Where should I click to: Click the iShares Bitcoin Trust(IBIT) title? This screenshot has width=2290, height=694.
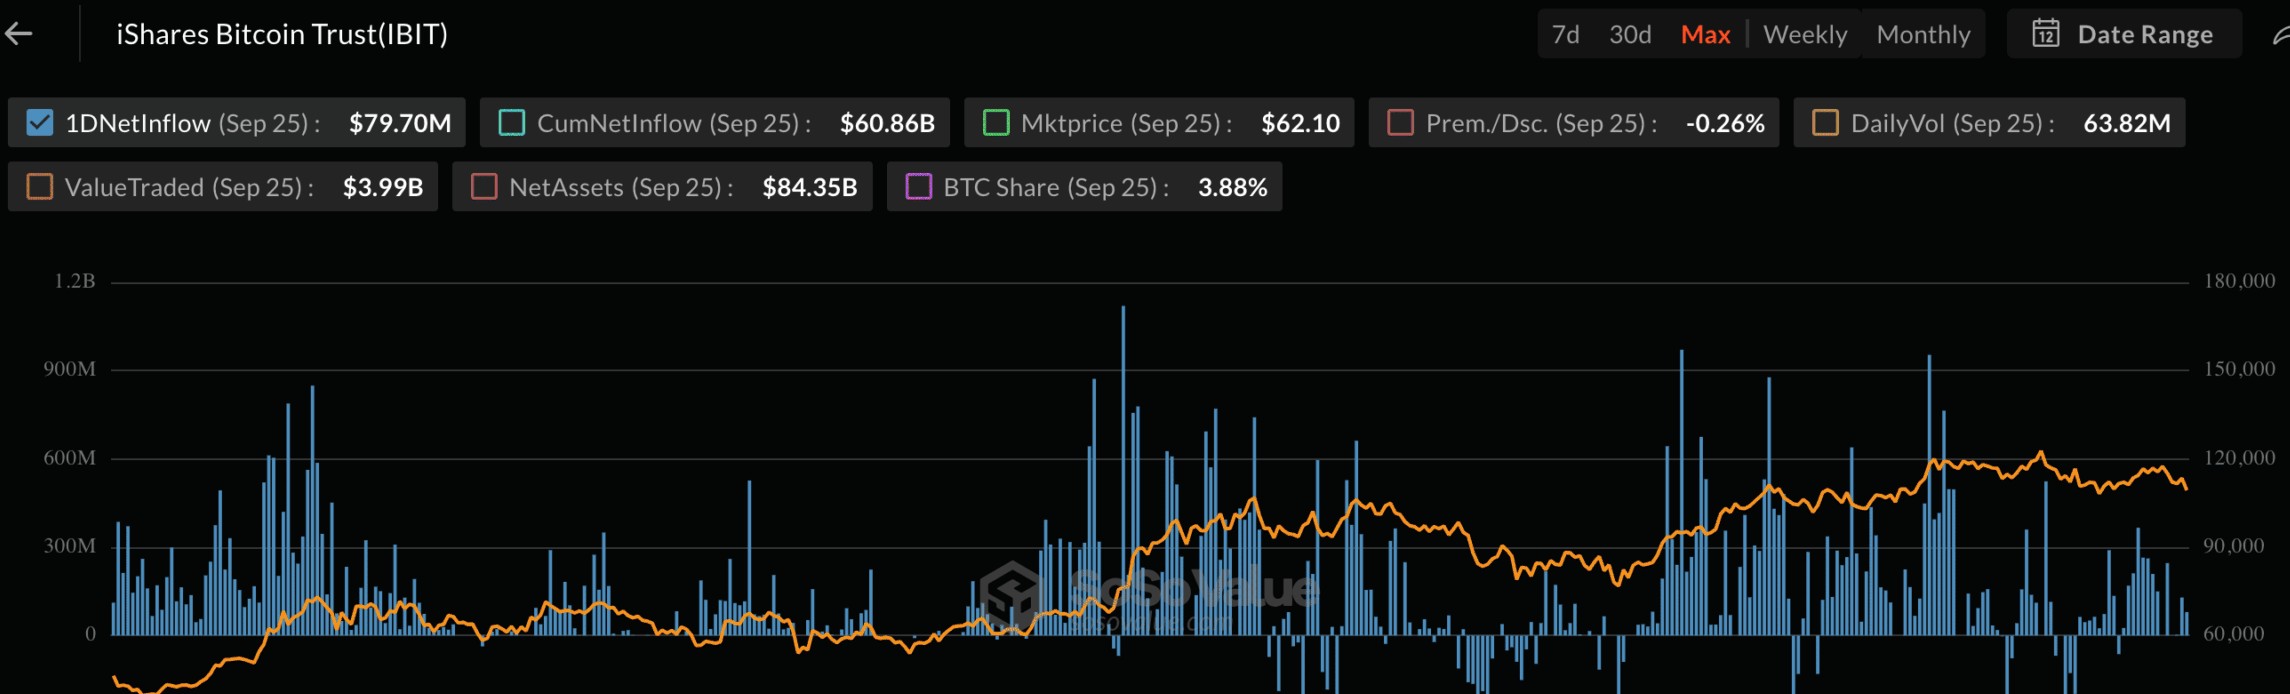click(x=282, y=34)
